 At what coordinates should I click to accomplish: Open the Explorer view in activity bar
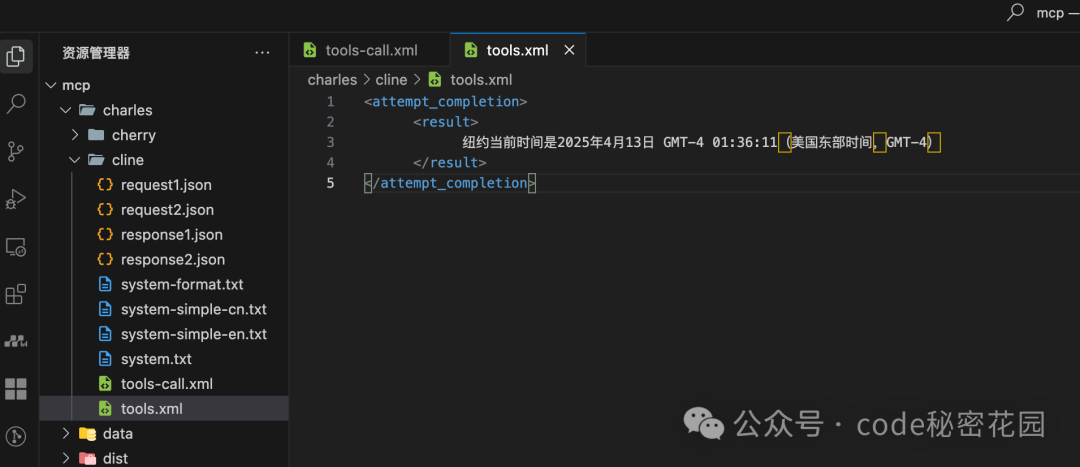[16, 56]
